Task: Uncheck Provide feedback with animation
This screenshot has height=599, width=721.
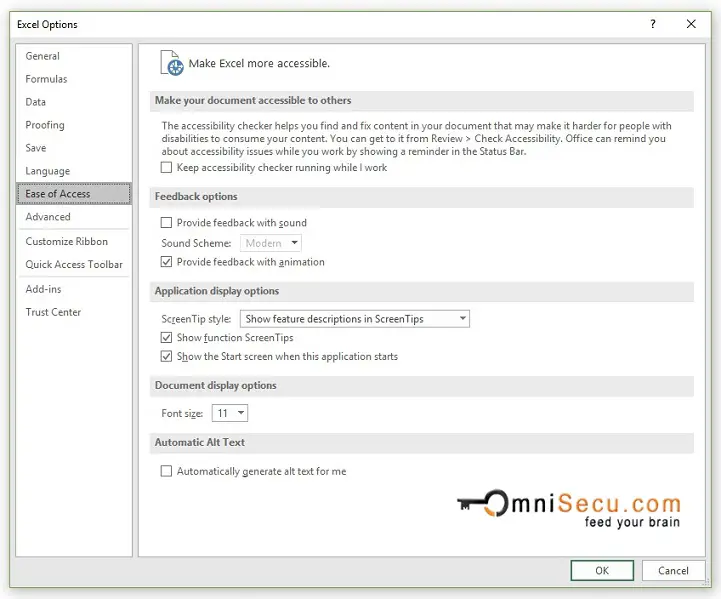Action: coord(166,262)
